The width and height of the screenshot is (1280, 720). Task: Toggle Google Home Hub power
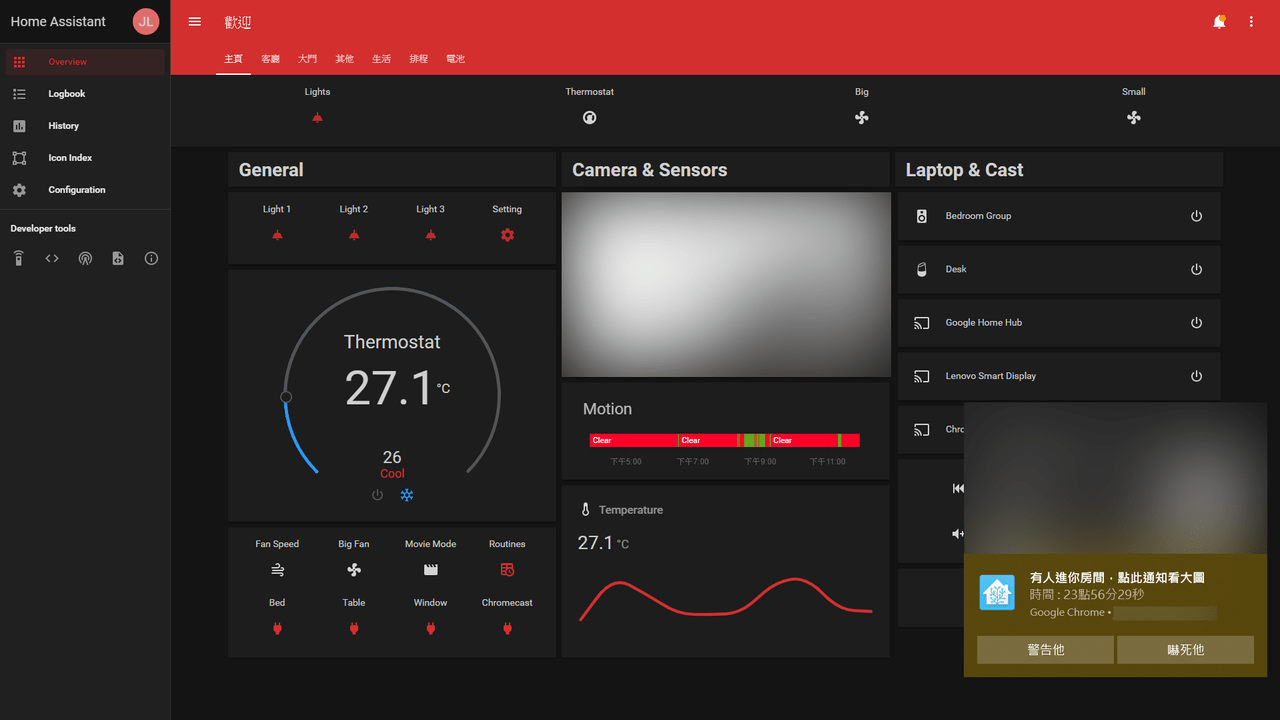1196,323
